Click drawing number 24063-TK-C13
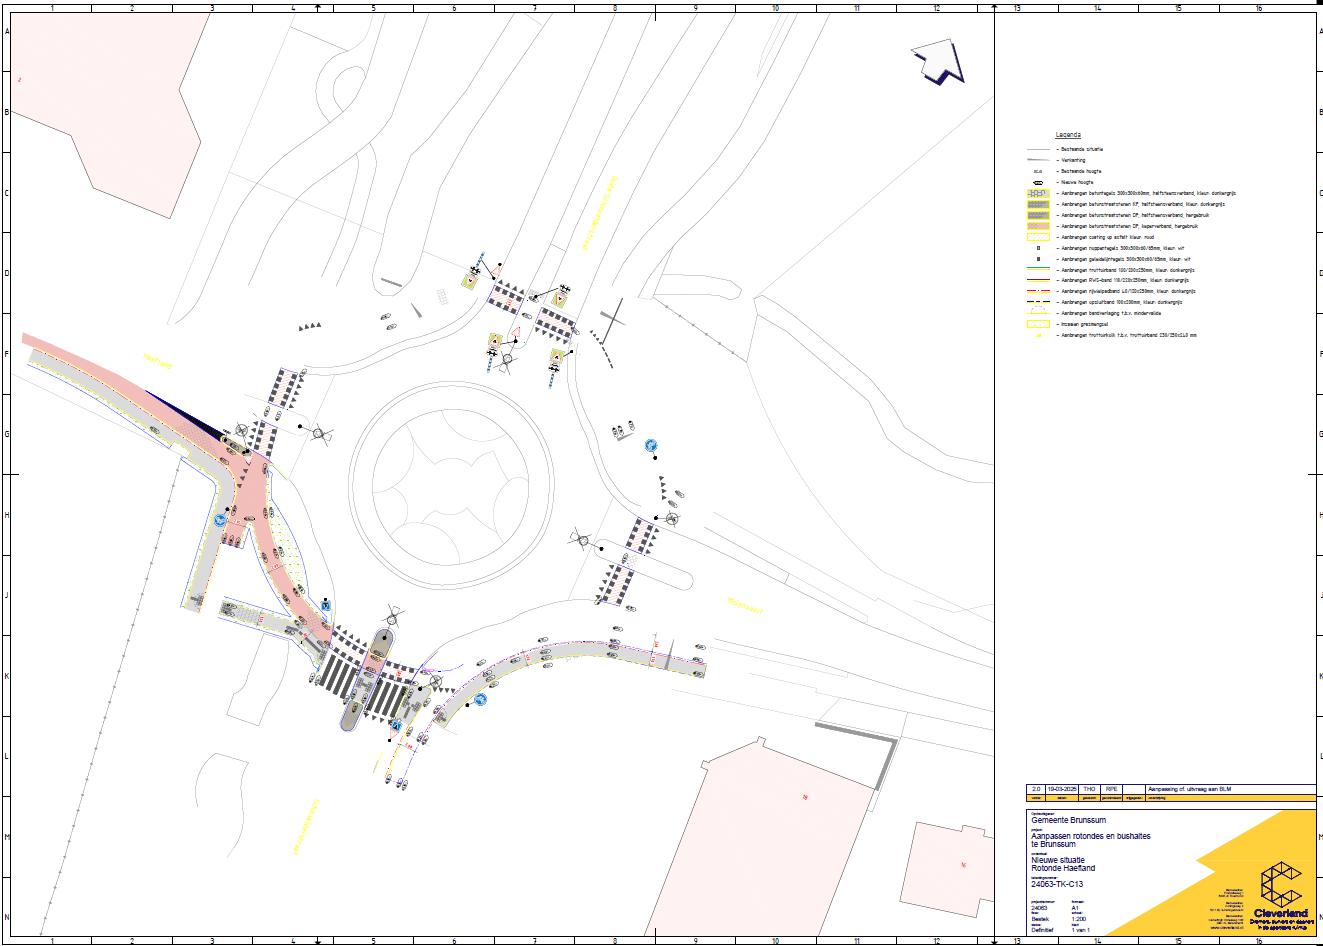Screen dimensions: 1323x946 click(1056, 884)
